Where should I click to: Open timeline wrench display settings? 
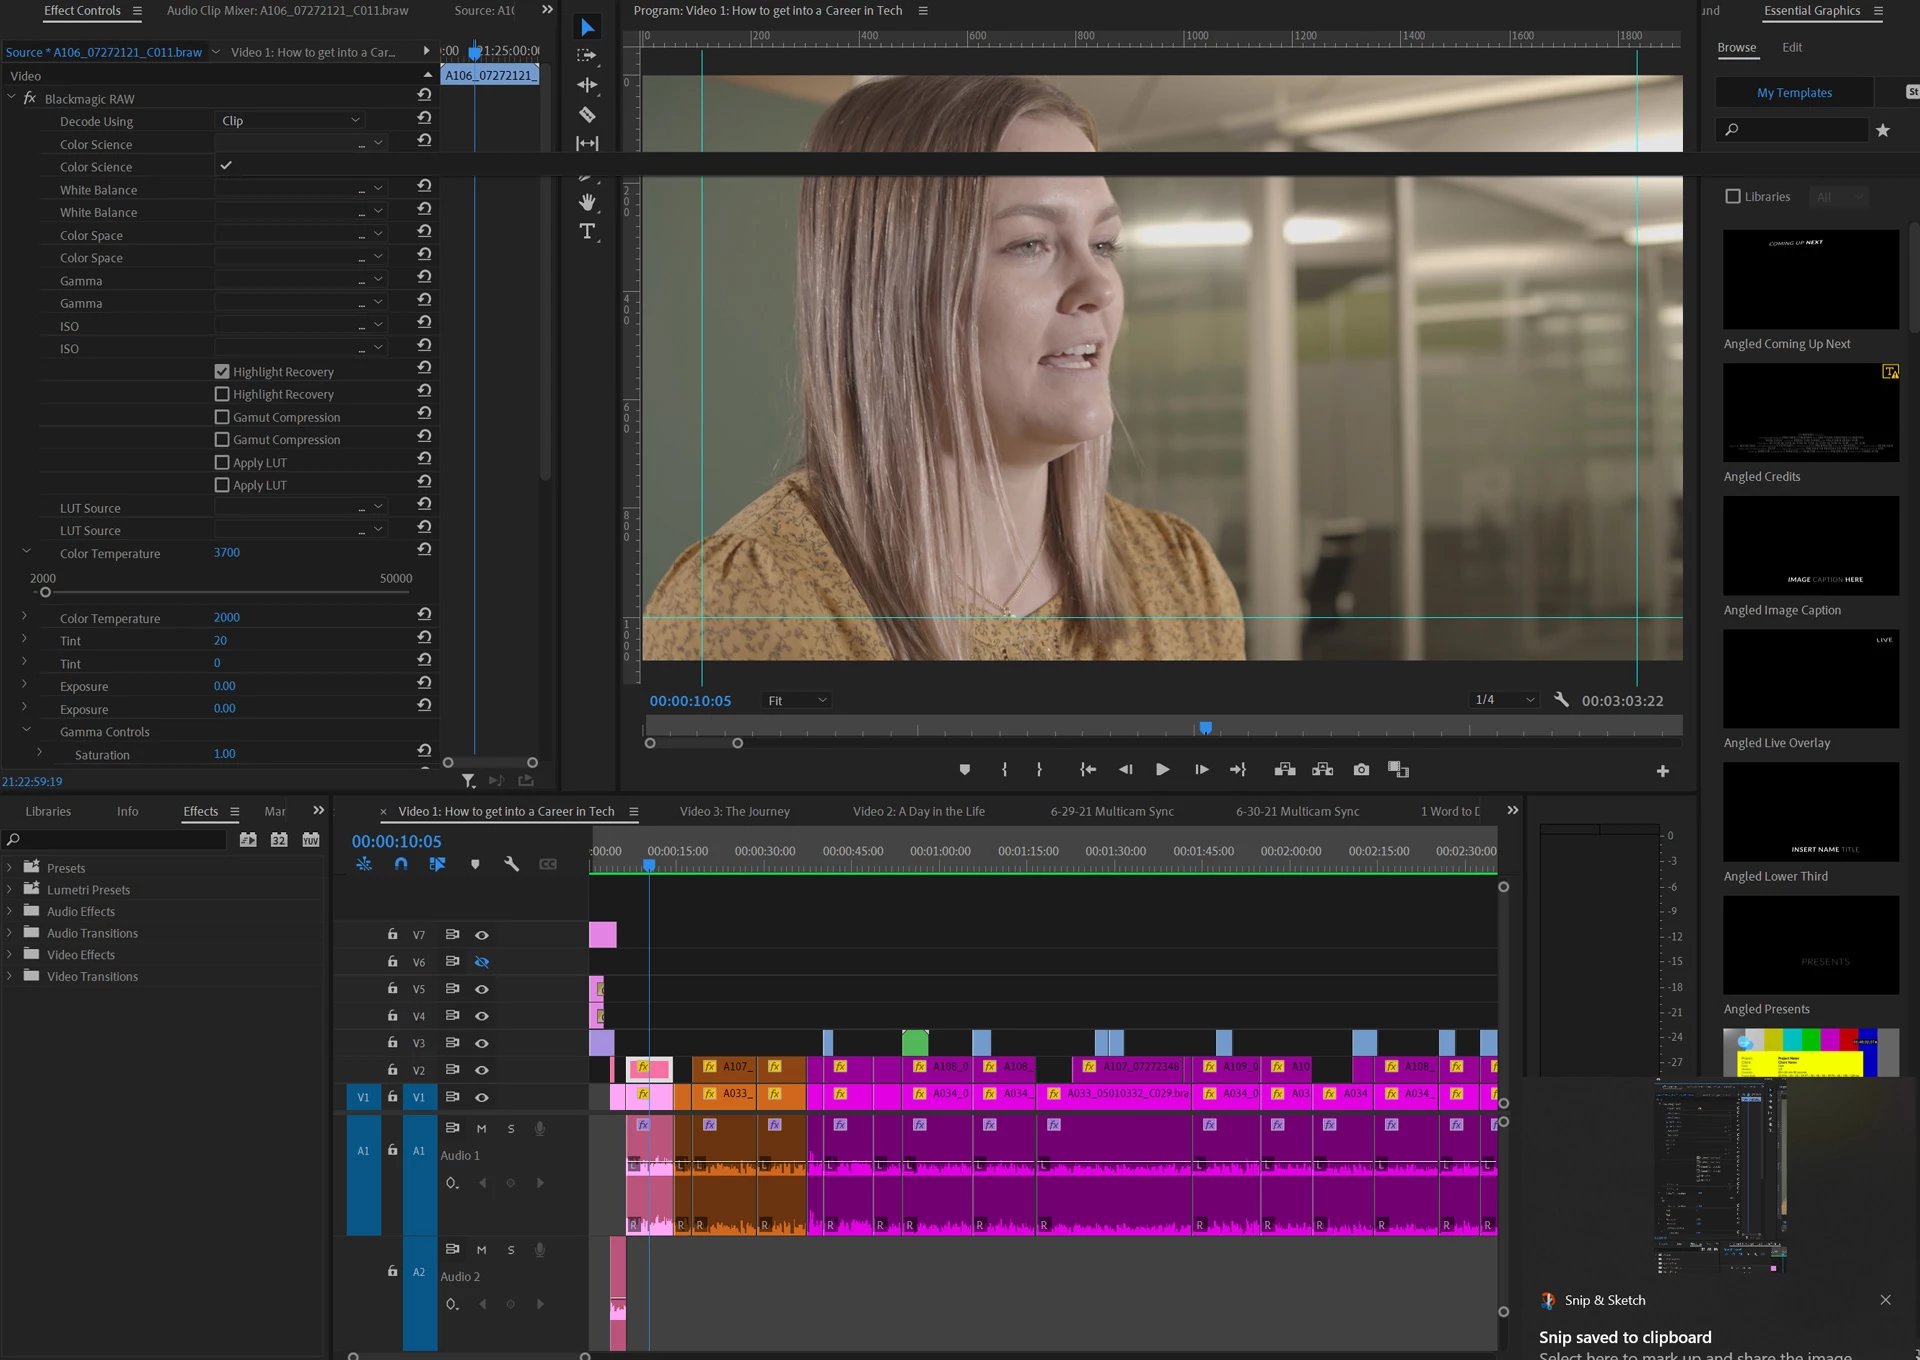pyautogui.click(x=511, y=864)
